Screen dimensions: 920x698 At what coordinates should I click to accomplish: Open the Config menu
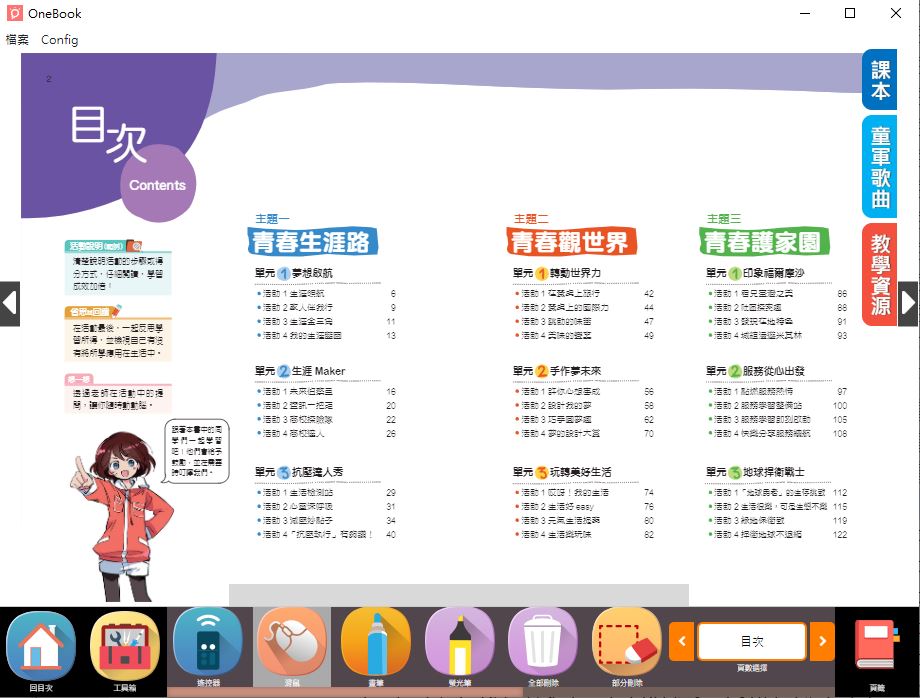click(x=59, y=39)
